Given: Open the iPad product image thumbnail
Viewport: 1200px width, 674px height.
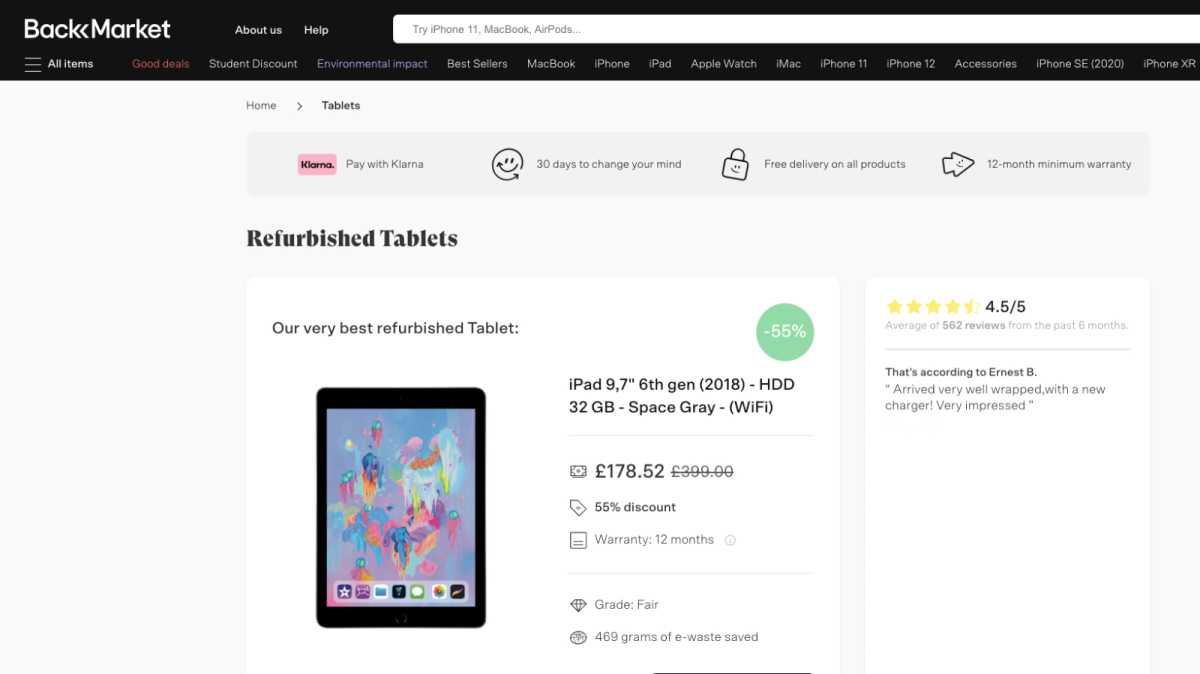Looking at the screenshot, I should click(401, 508).
